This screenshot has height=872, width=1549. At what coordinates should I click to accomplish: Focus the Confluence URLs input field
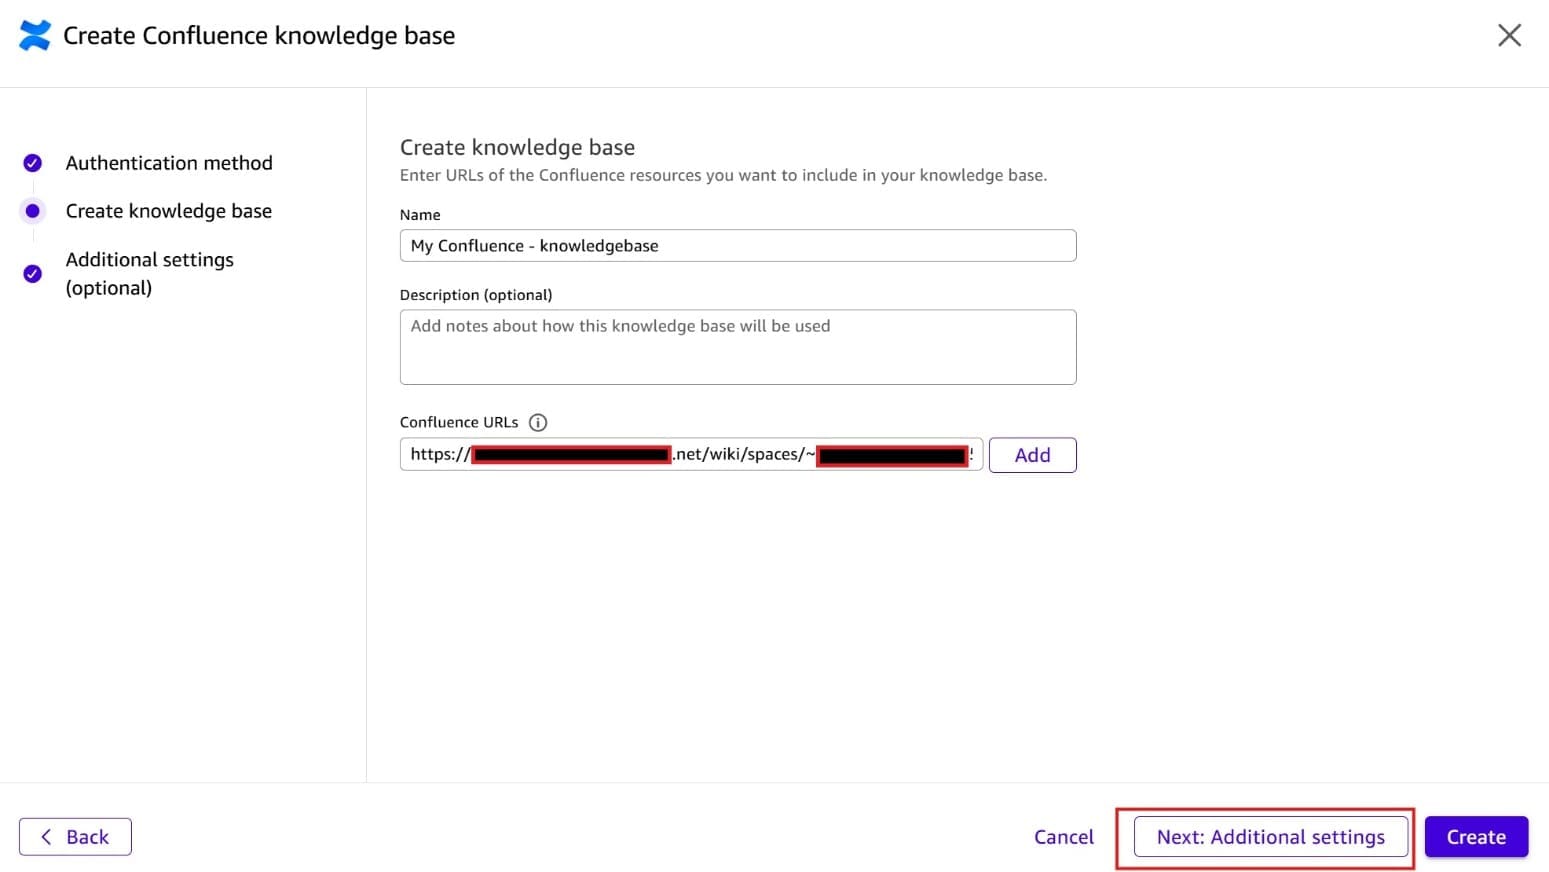coord(691,454)
